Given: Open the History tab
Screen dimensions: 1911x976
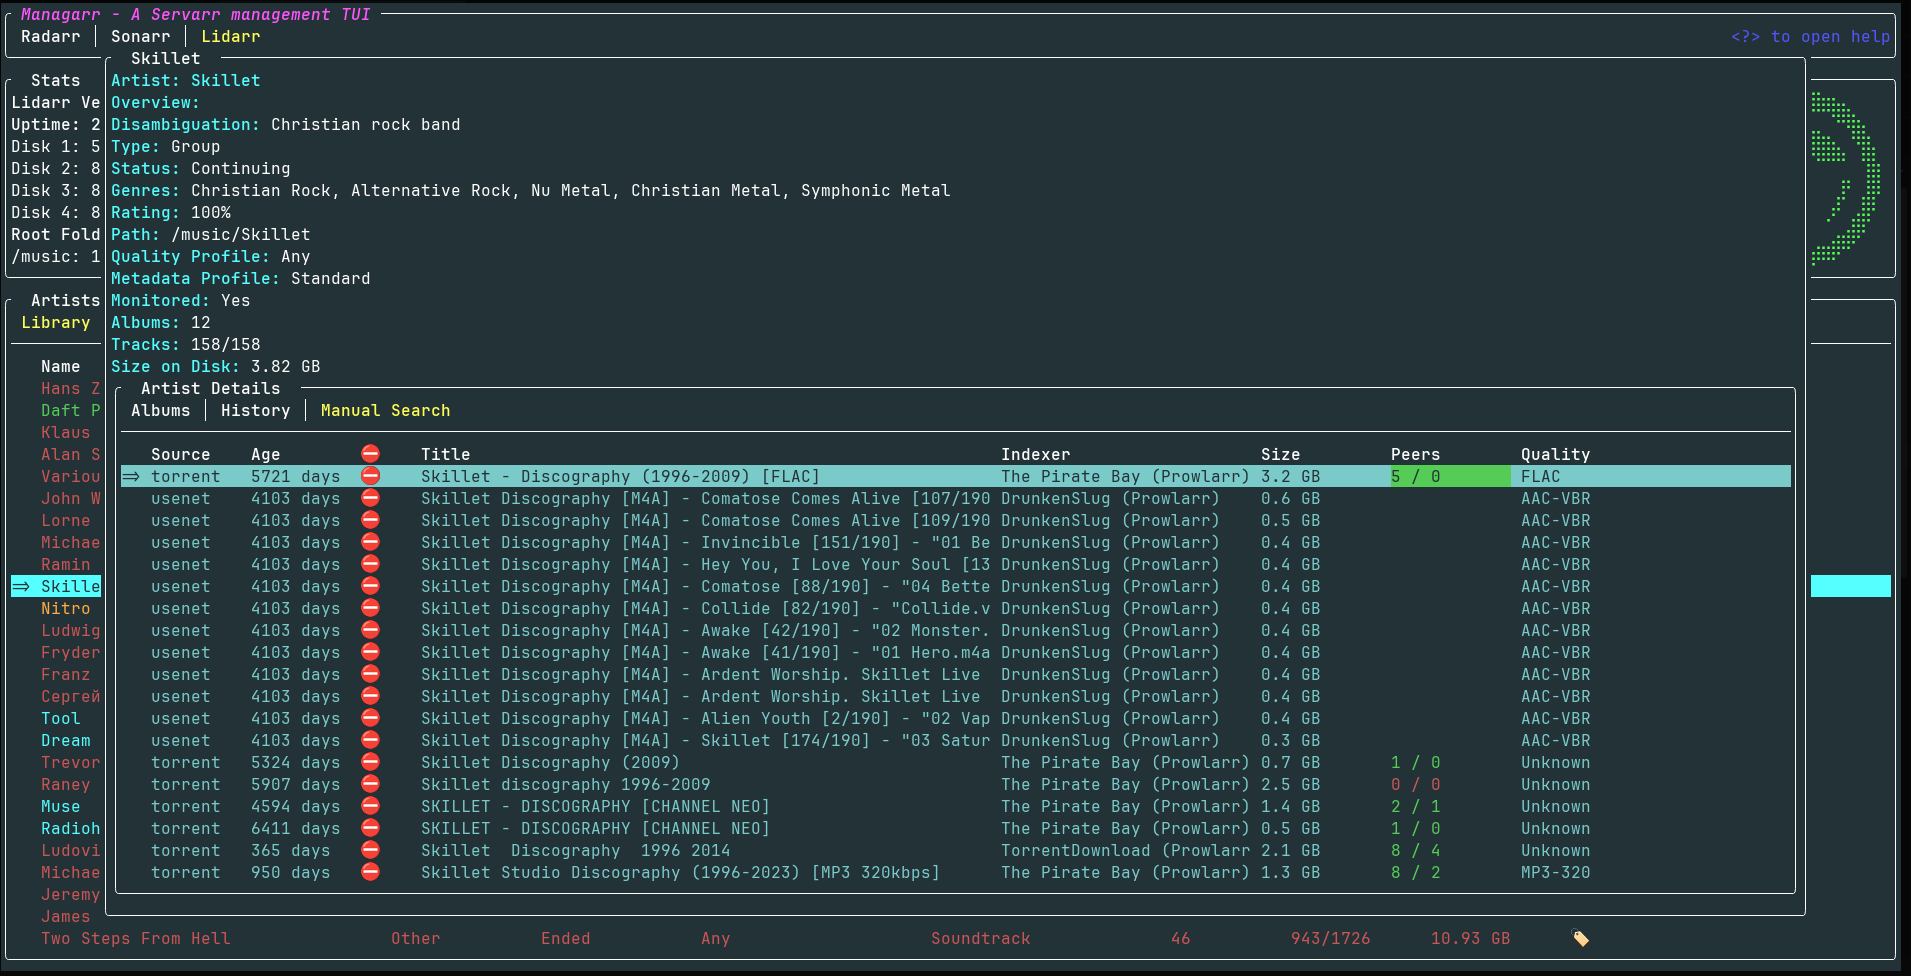Looking at the screenshot, I should coord(255,410).
